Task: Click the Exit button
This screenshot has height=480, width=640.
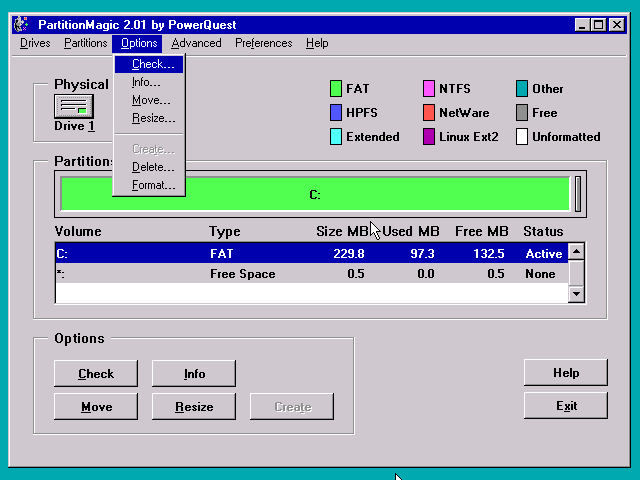Action: [x=566, y=406]
